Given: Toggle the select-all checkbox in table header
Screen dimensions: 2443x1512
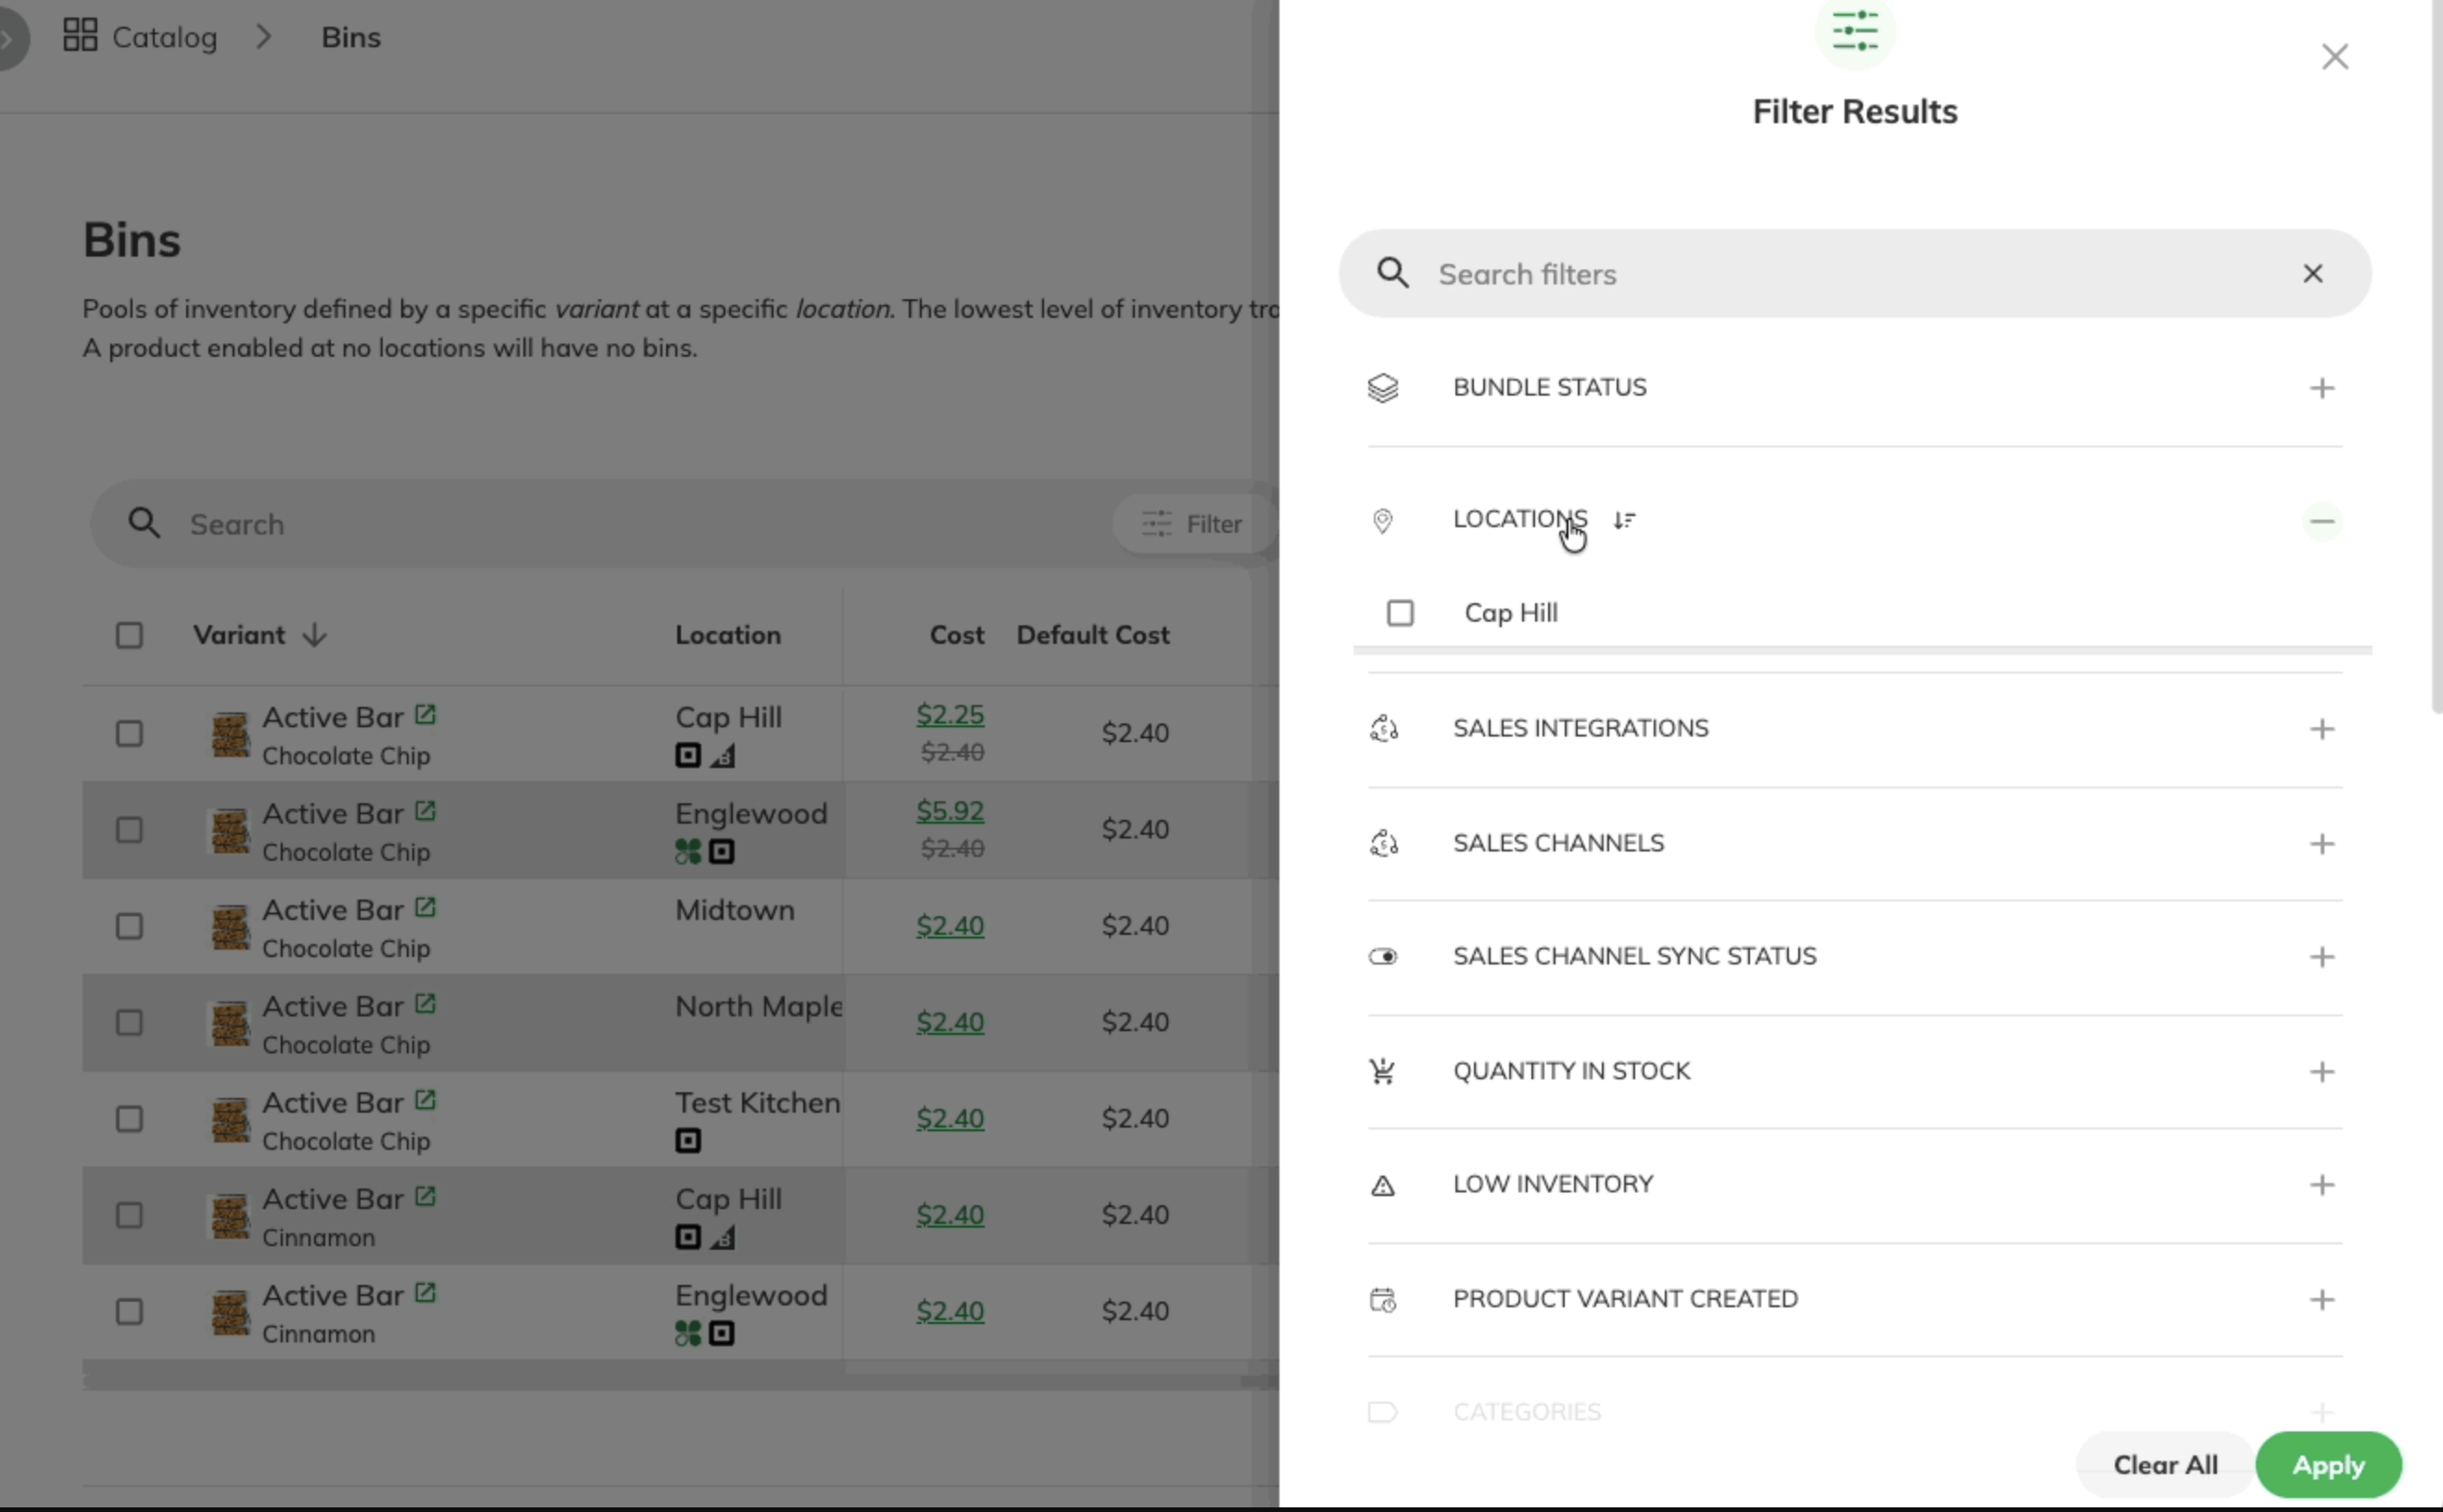Looking at the screenshot, I should pos(129,636).
